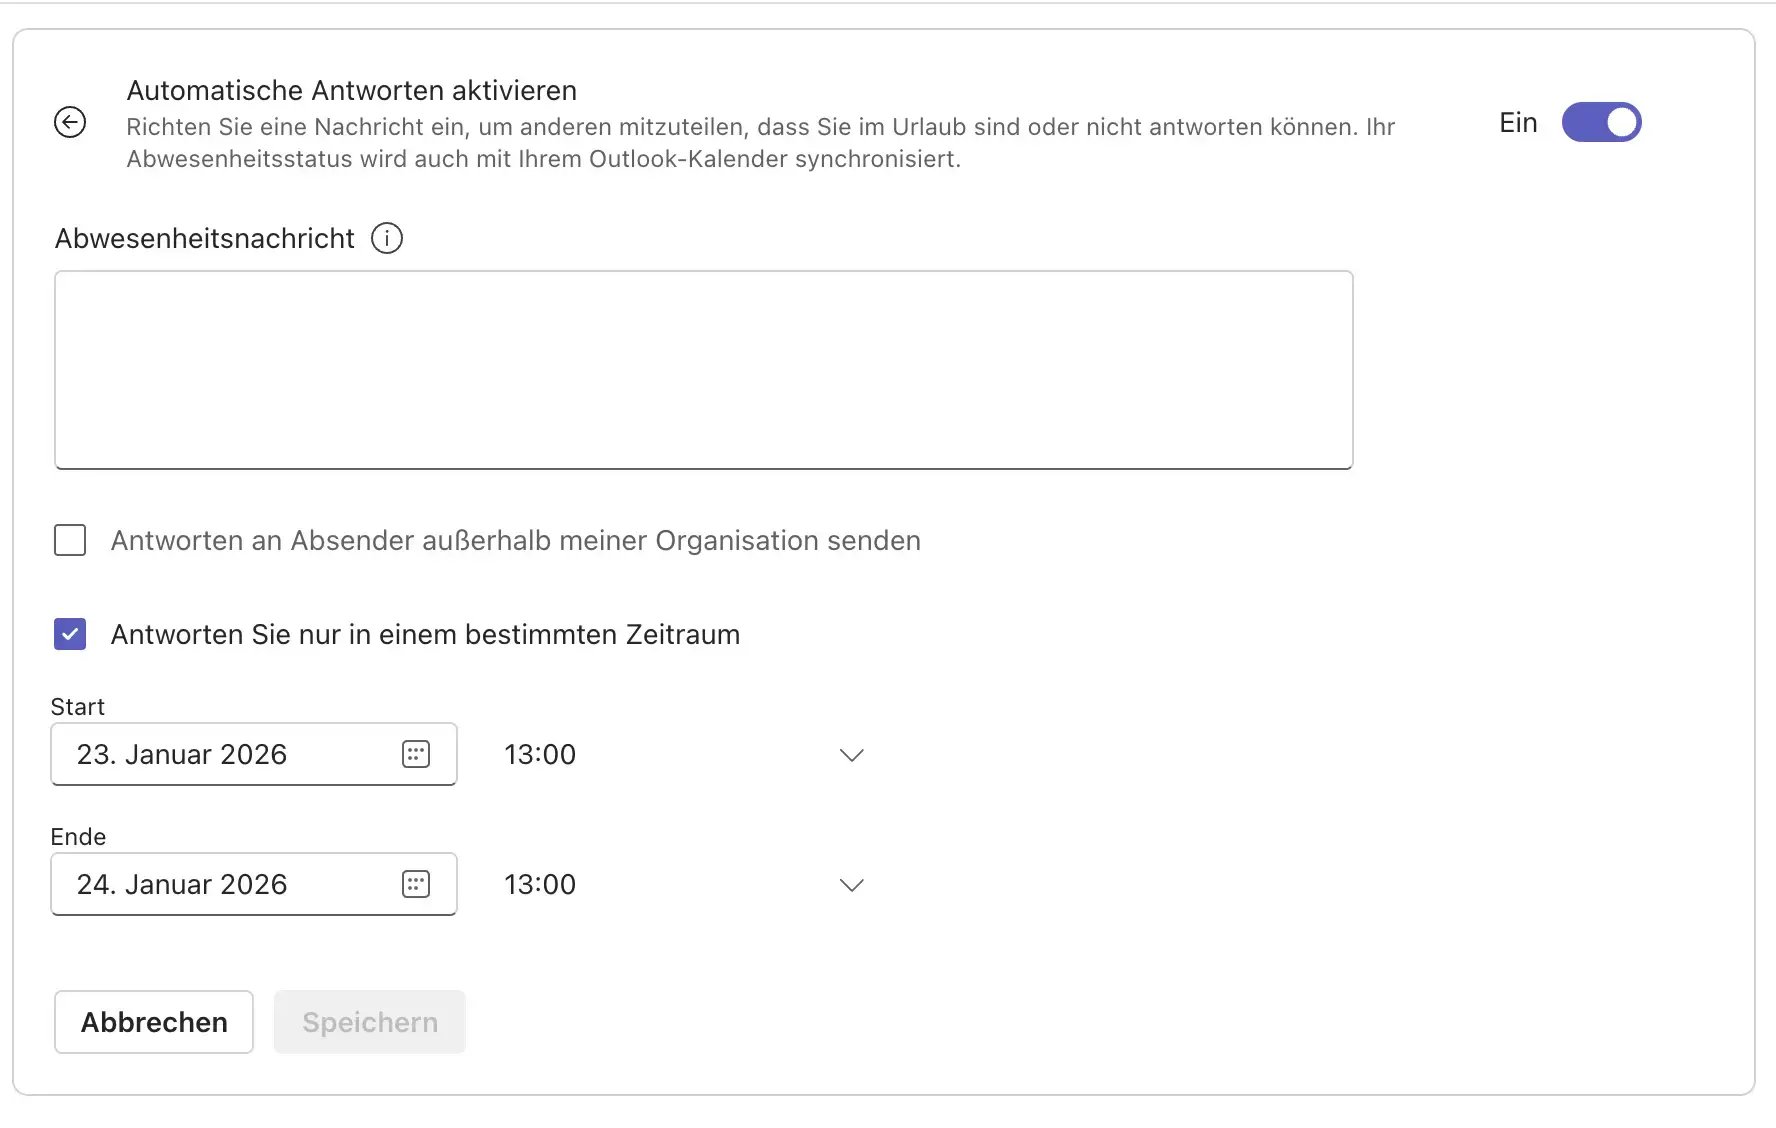This screenshot has width=1776, height=1128.
Task: Click the Ende 13:00 time value
Action: pos(539,884)
